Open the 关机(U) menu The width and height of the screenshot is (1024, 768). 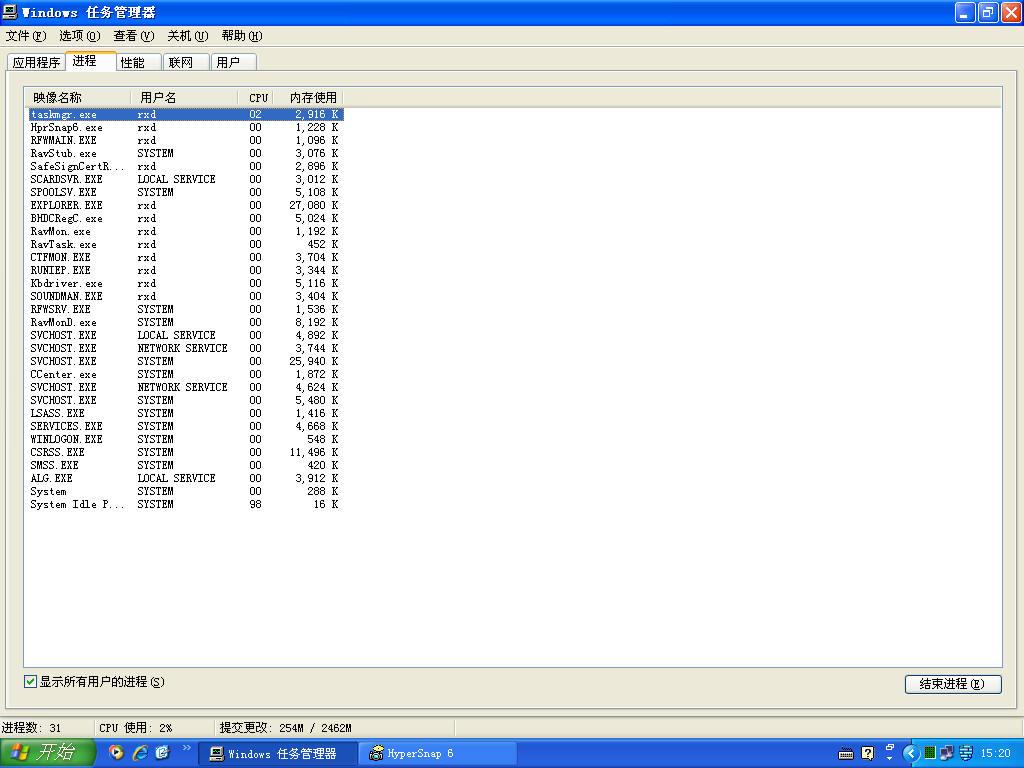tap(187, 35)
